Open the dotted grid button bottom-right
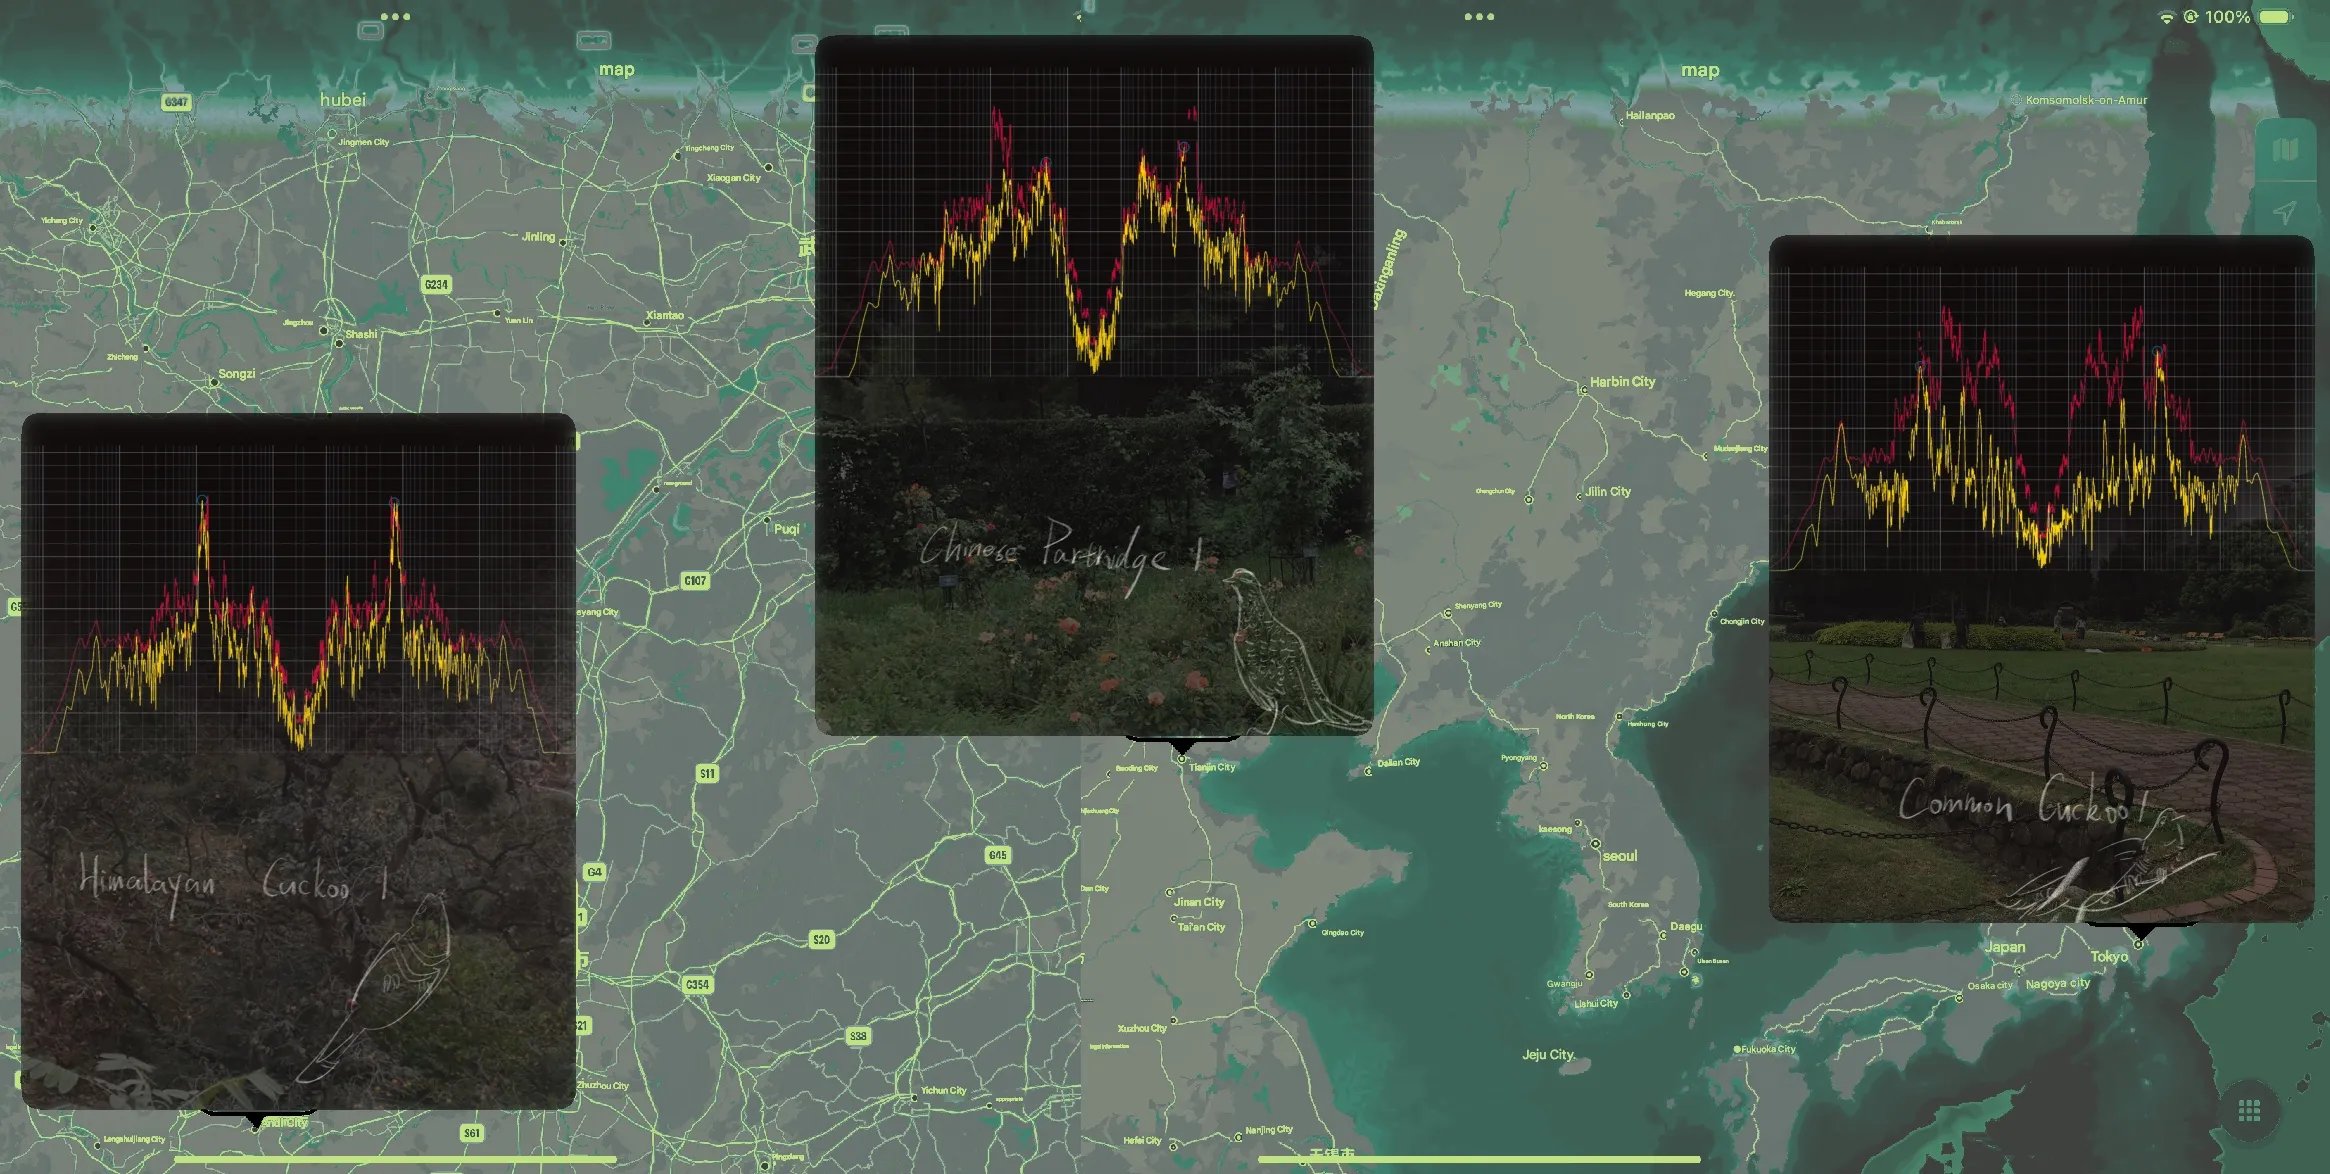The height and width of the screenshot is (1174, 2330). pos(2249,1110)
